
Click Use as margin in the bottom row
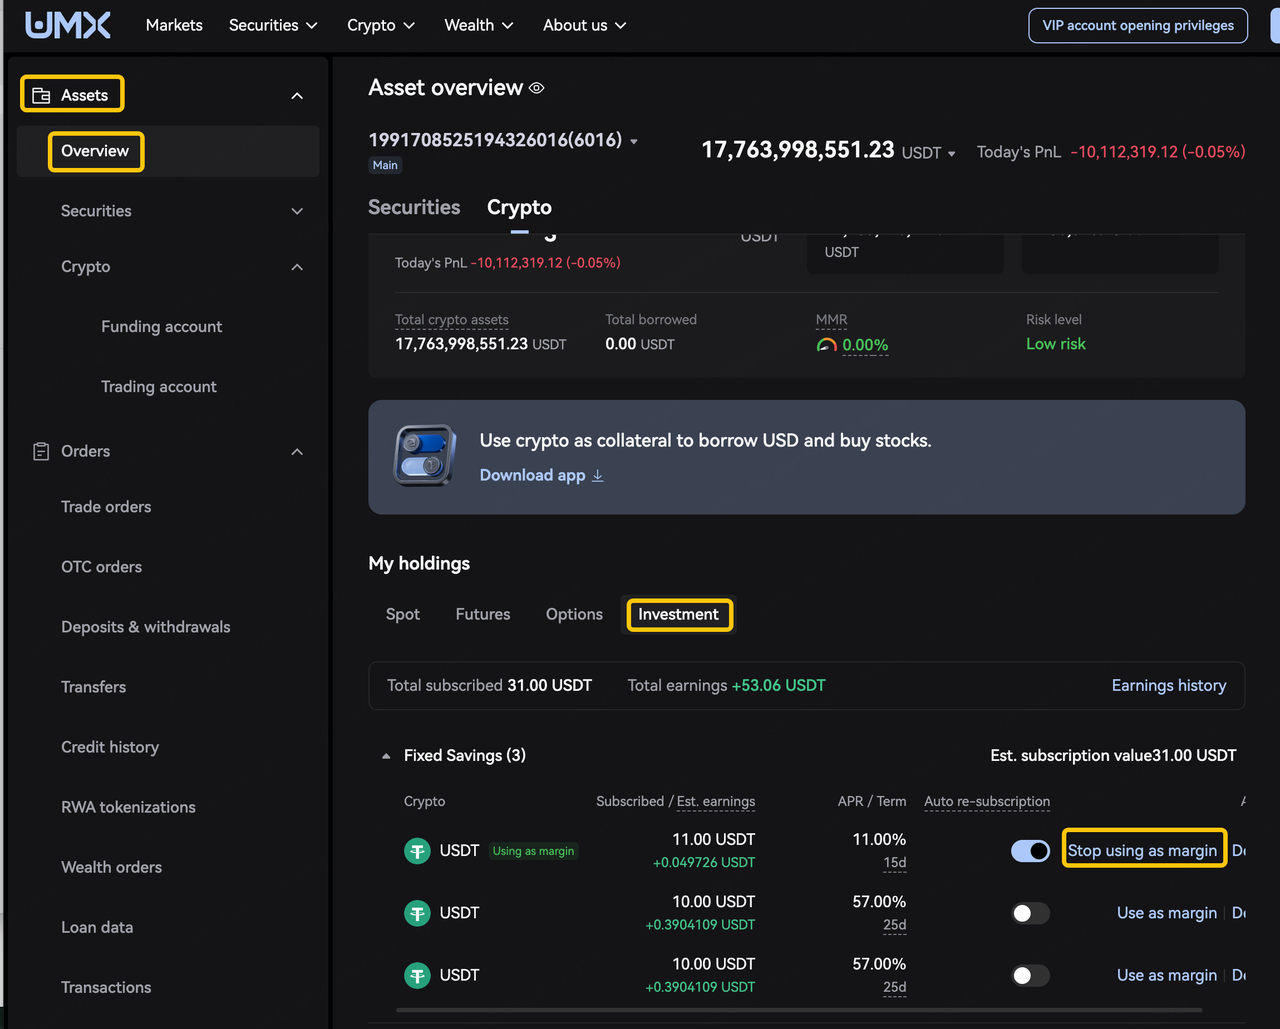pyautogui.click(x=1167, y=975)
